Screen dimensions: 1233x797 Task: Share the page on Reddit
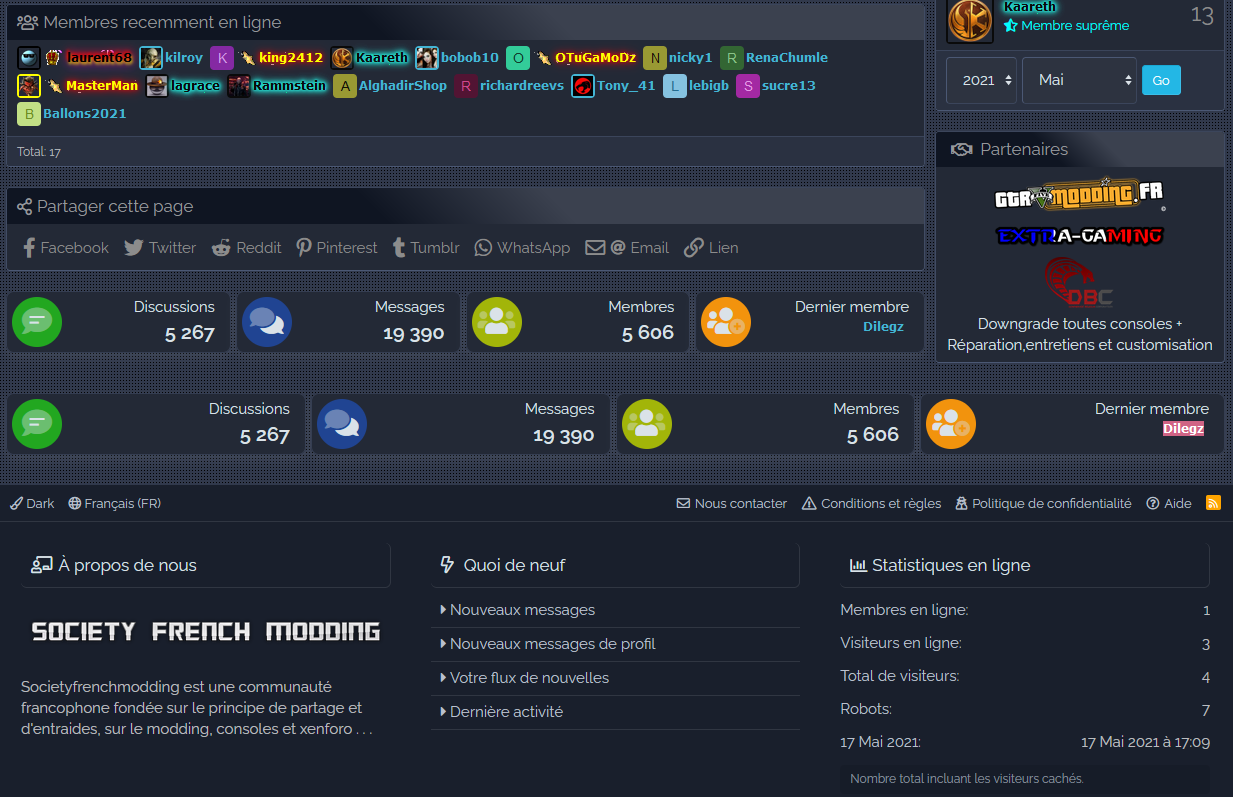[x=247, y=248]
